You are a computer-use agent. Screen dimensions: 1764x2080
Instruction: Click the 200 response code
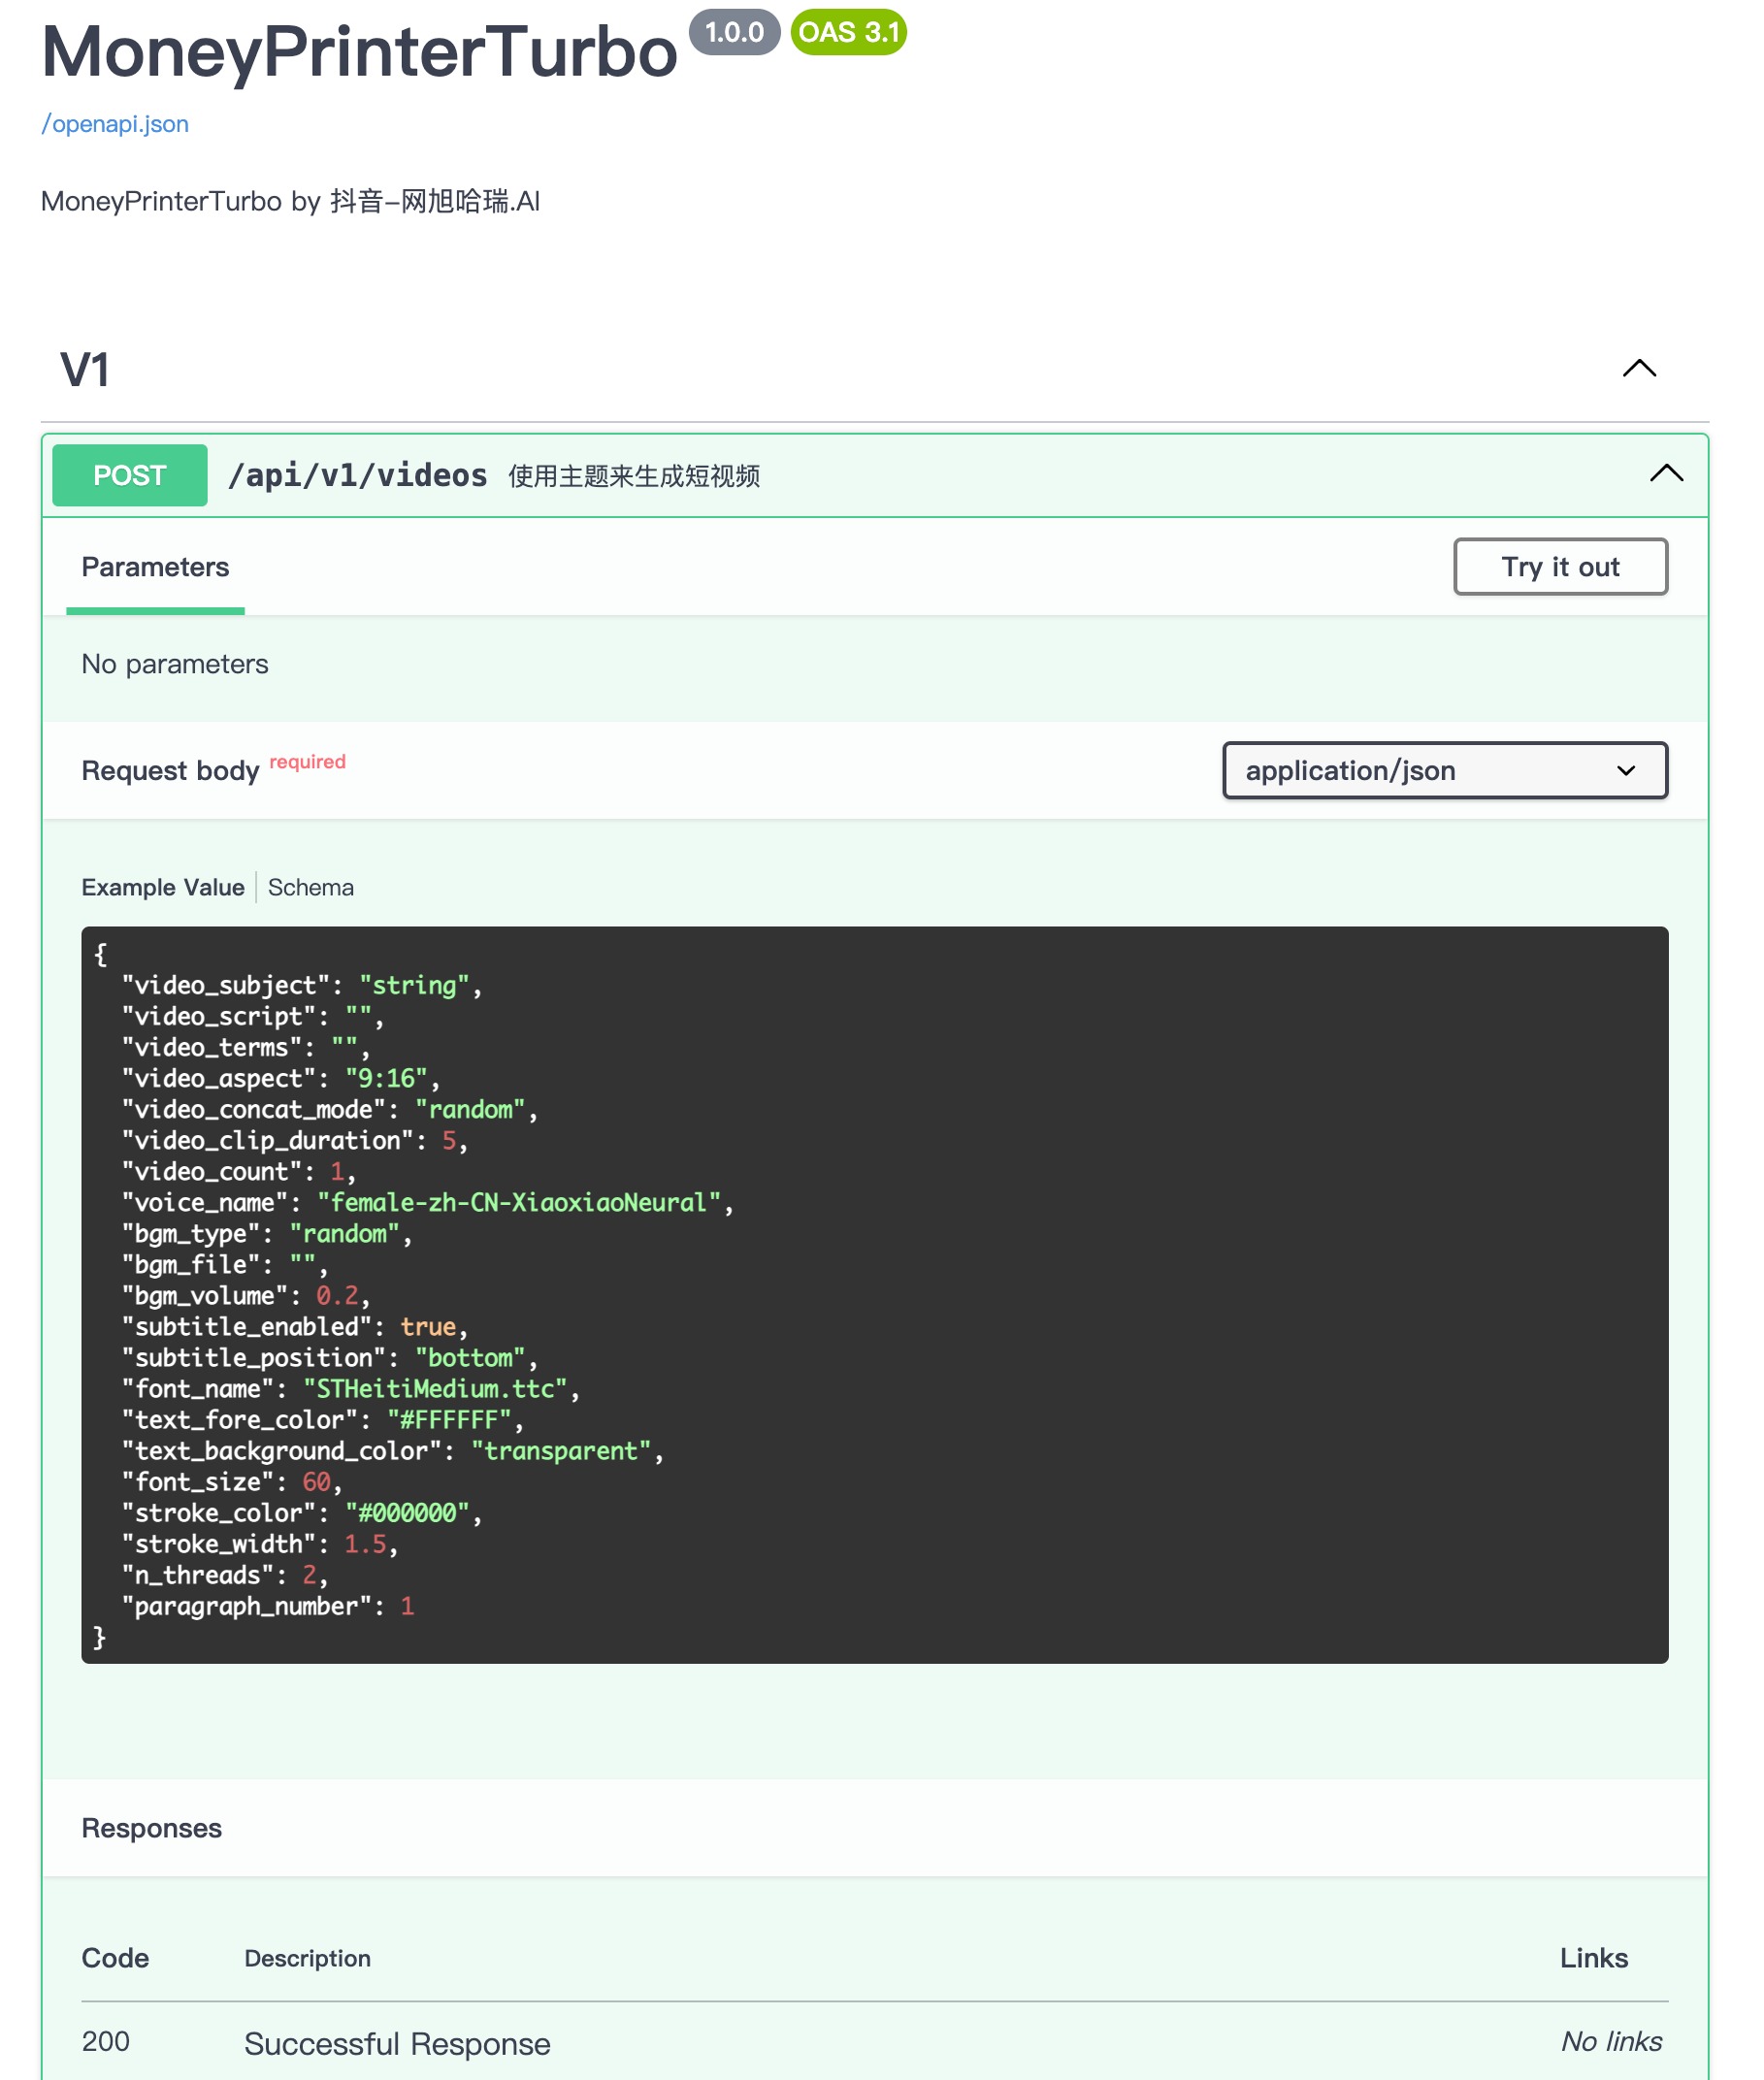tap(106, 2041)
